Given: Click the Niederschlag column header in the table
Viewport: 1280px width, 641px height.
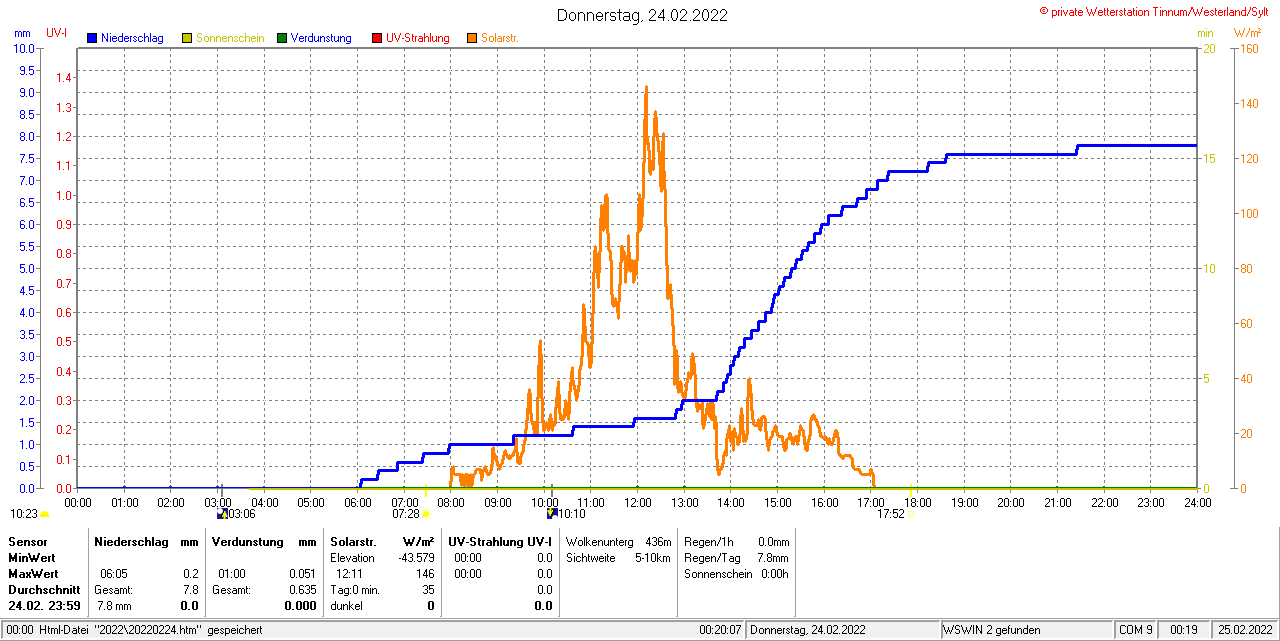Looking at the screenshot, I should pos(131,541).
